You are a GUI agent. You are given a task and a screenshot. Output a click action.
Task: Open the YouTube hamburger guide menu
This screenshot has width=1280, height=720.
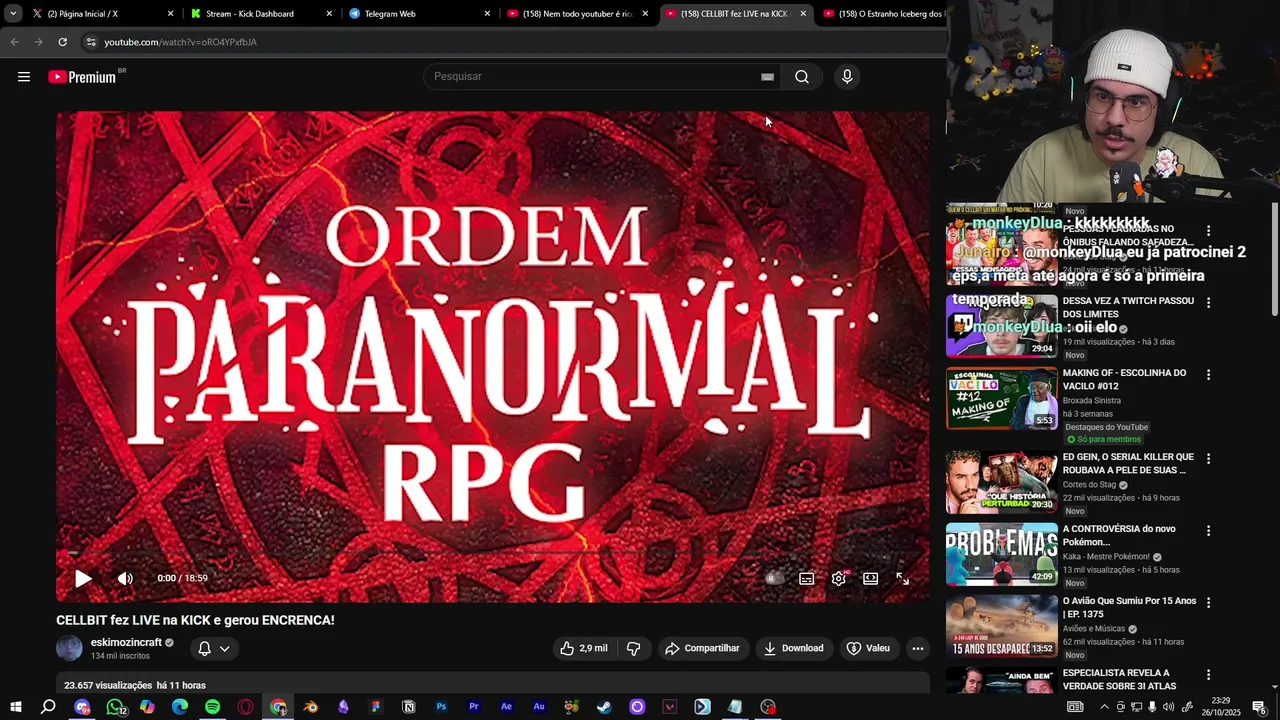tap(24, 77)
